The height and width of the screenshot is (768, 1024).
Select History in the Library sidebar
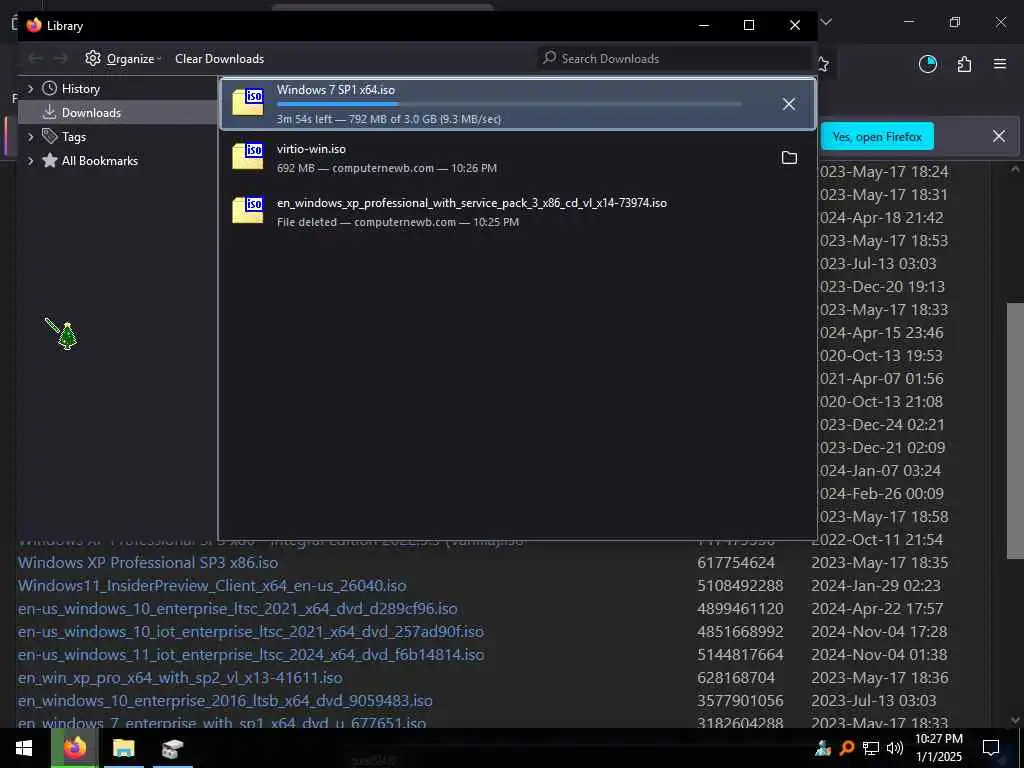pyautogui.click(x=80, y=88)
